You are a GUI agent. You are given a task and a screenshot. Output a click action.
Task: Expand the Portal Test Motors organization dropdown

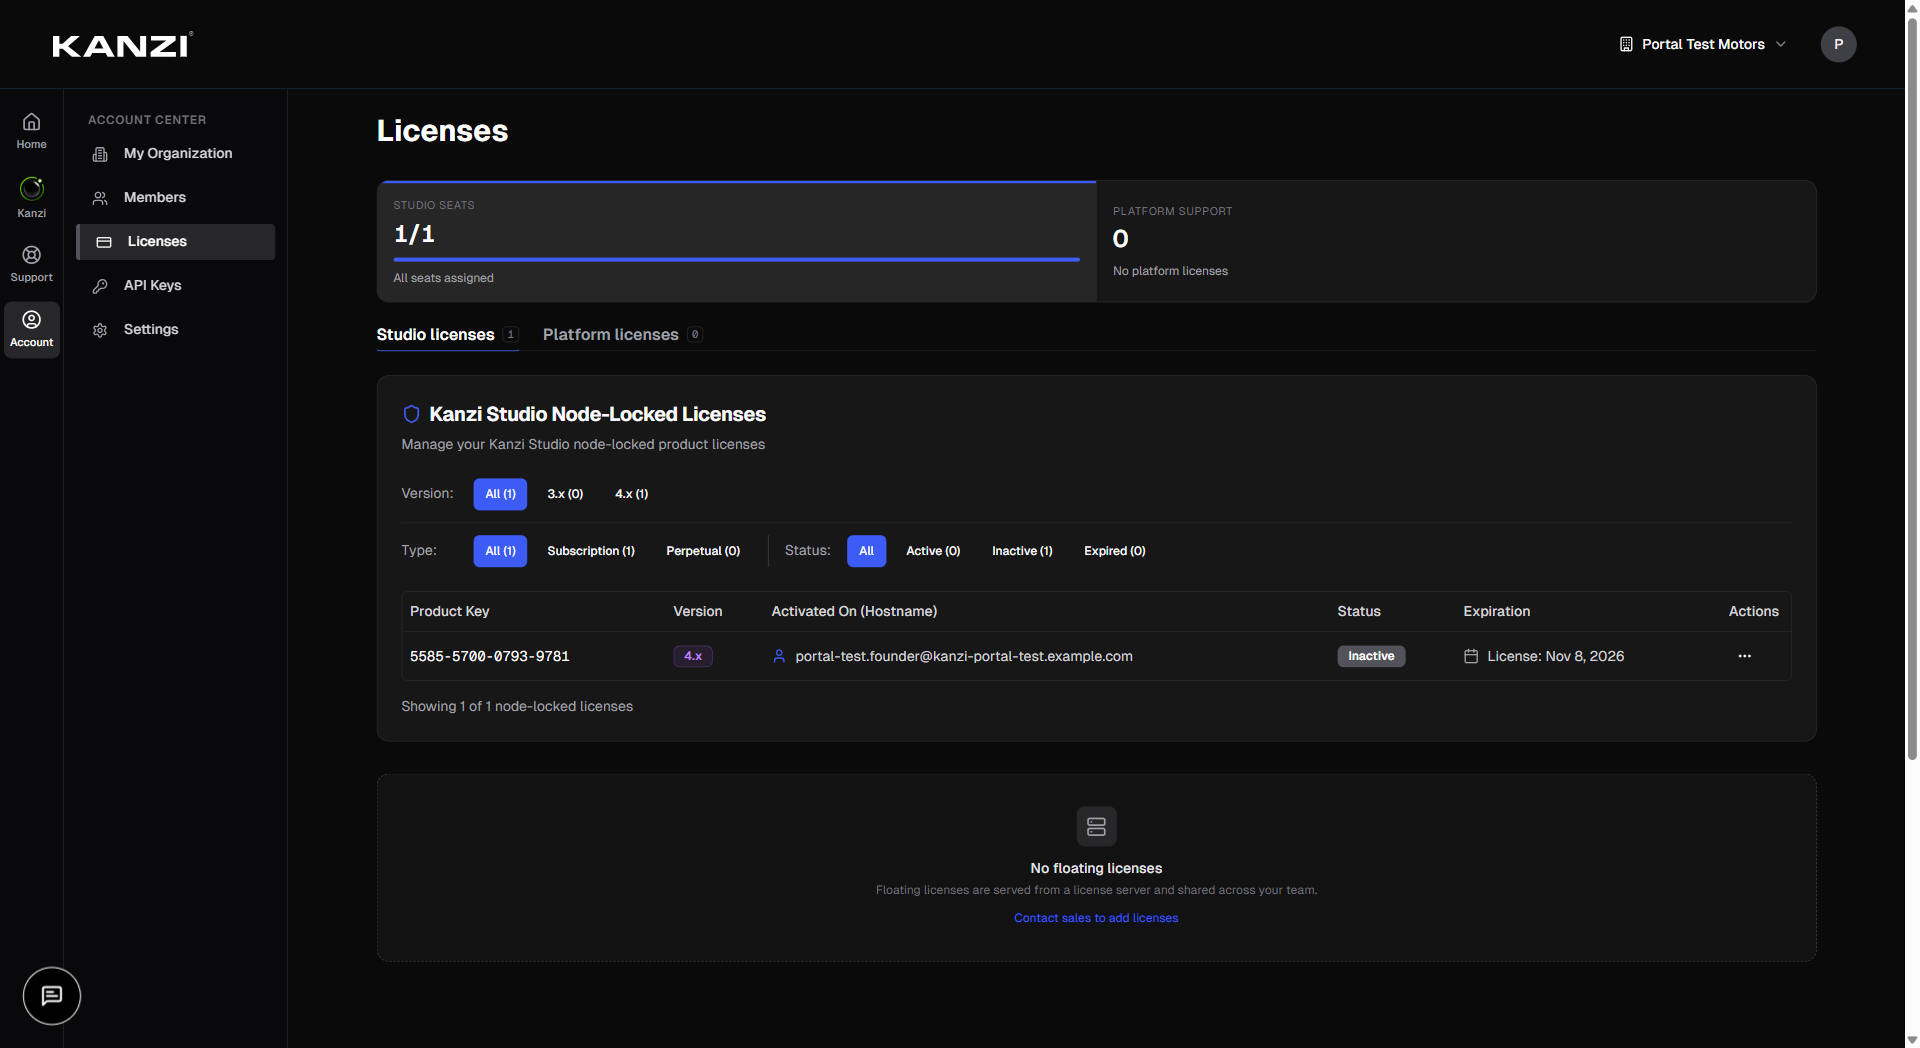pyautogui.click(x=1703, y=44)
